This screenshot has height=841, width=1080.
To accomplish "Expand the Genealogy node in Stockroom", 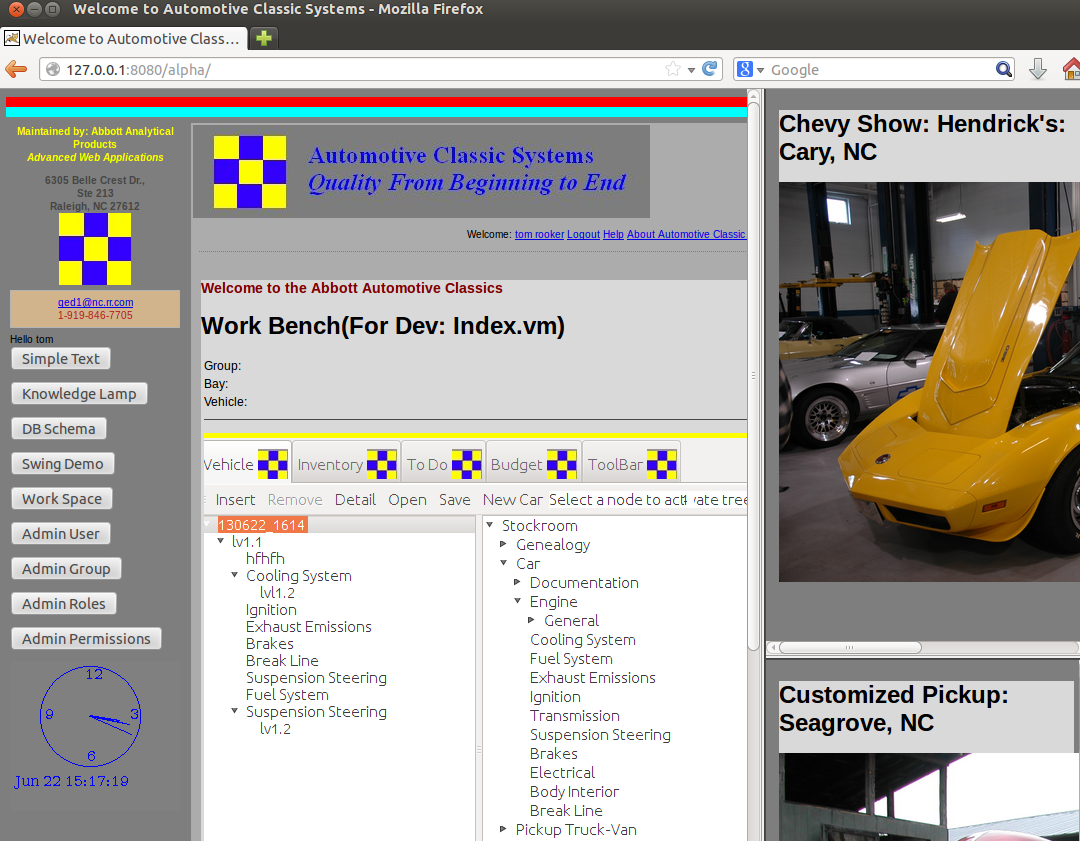I will click(504, 545).
